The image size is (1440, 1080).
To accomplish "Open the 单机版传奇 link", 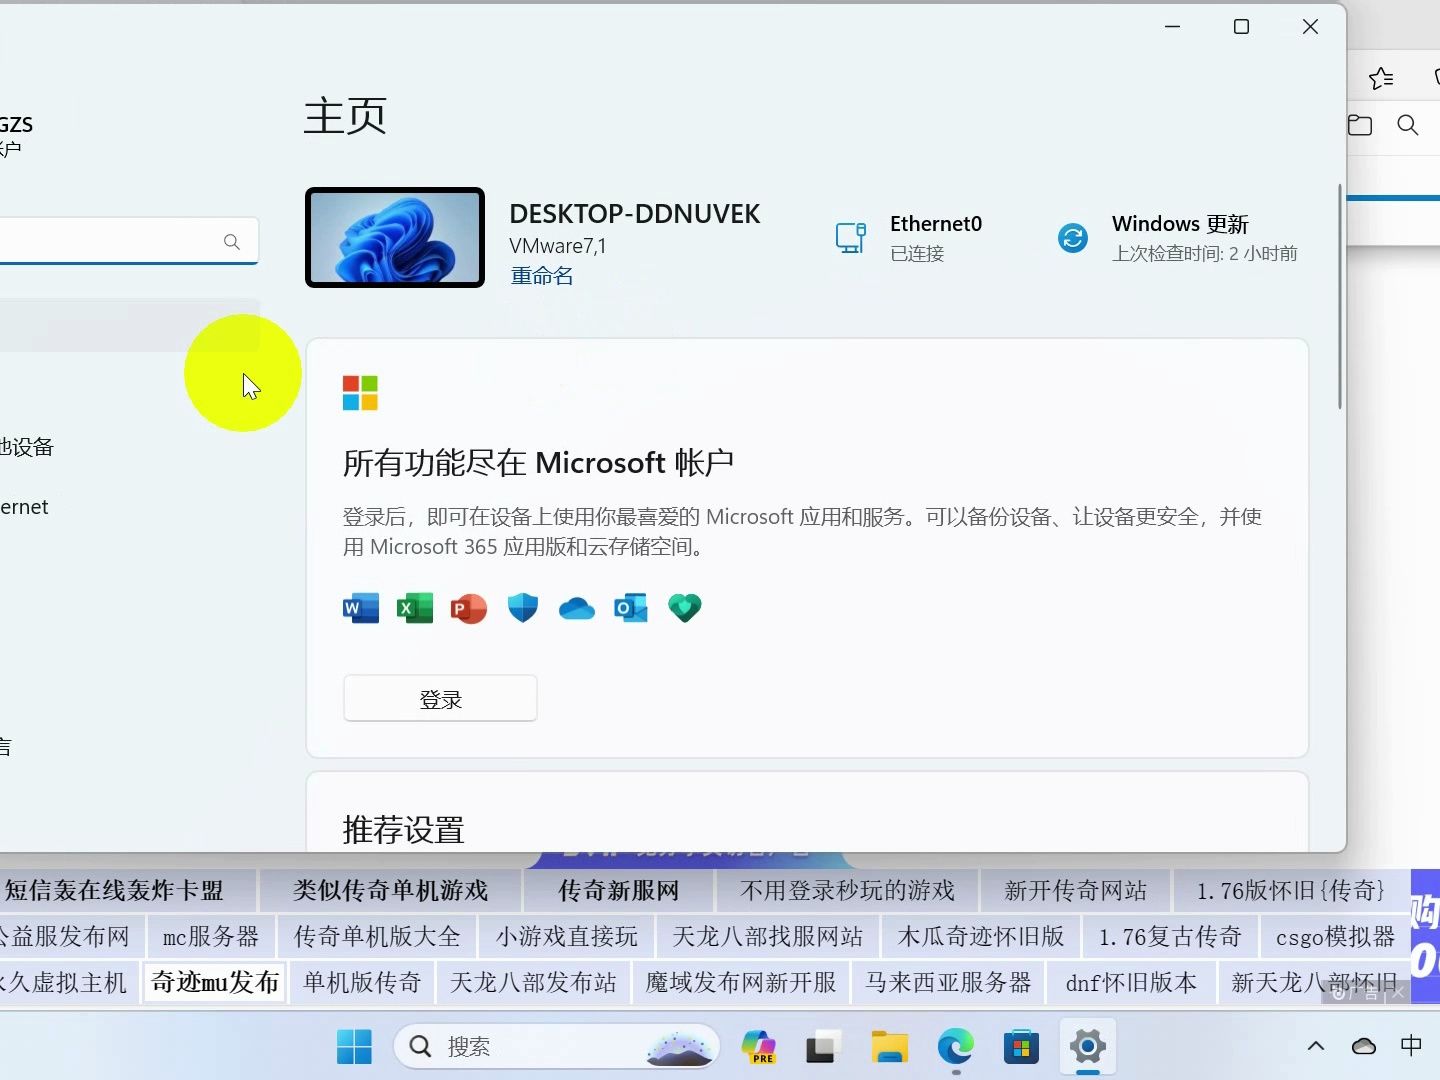I will 362,982.
